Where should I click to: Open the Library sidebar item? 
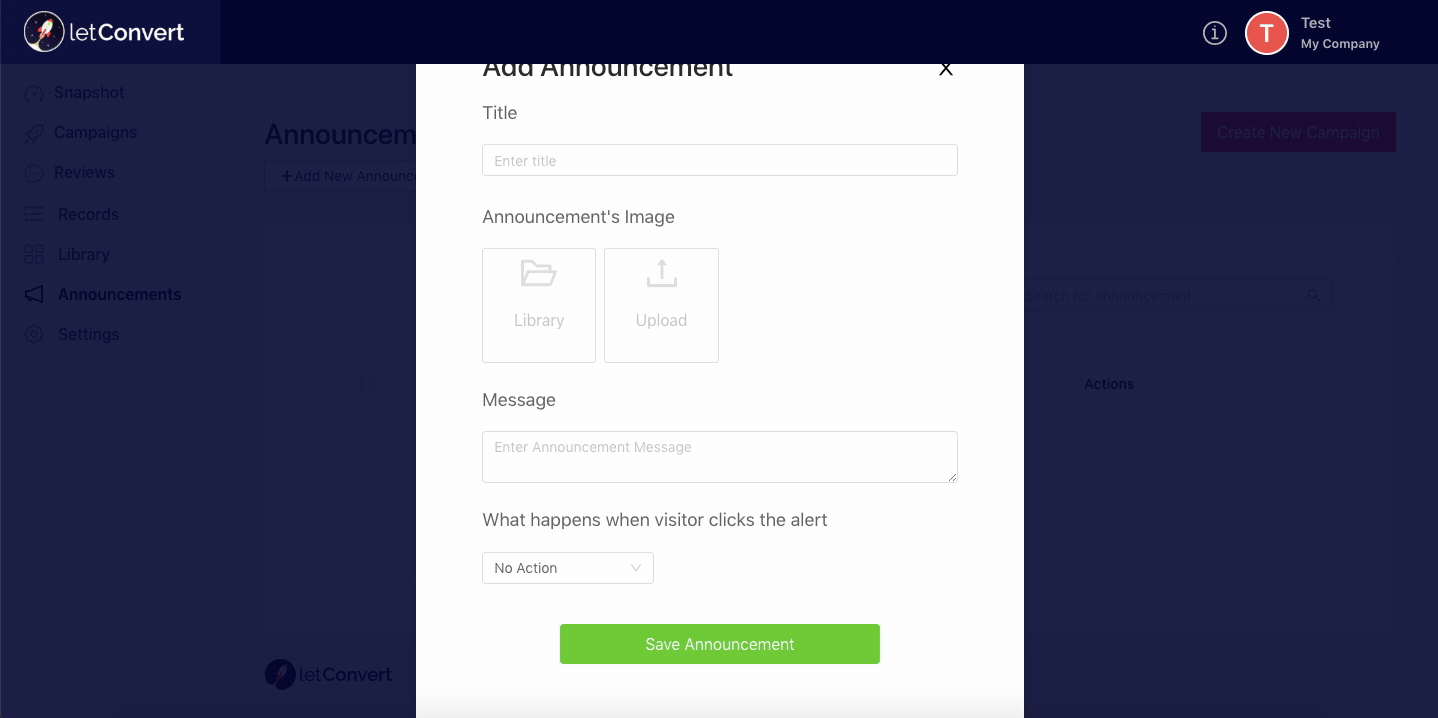click(84, 254)
